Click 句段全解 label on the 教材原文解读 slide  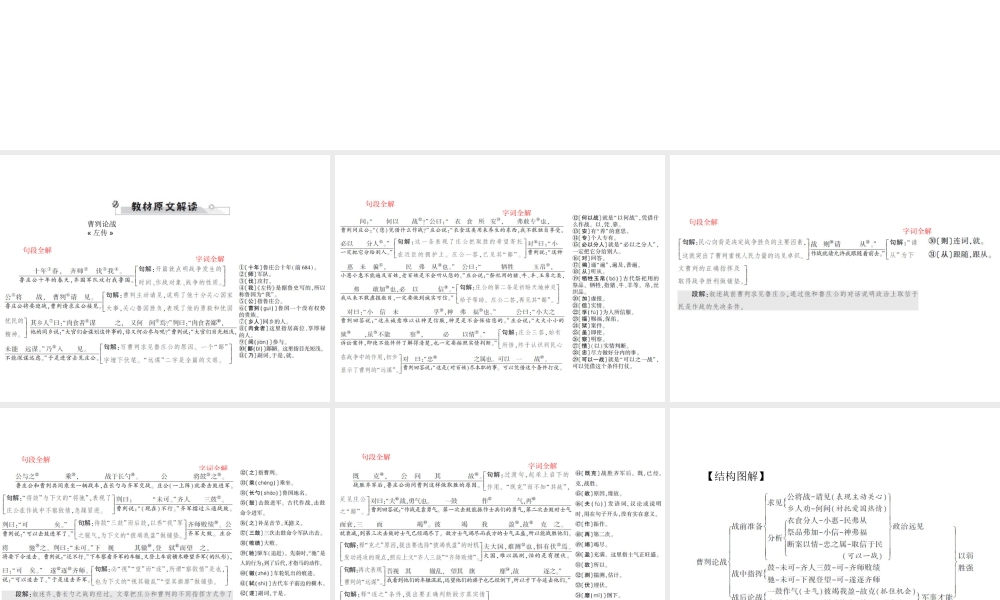(37, 250)
